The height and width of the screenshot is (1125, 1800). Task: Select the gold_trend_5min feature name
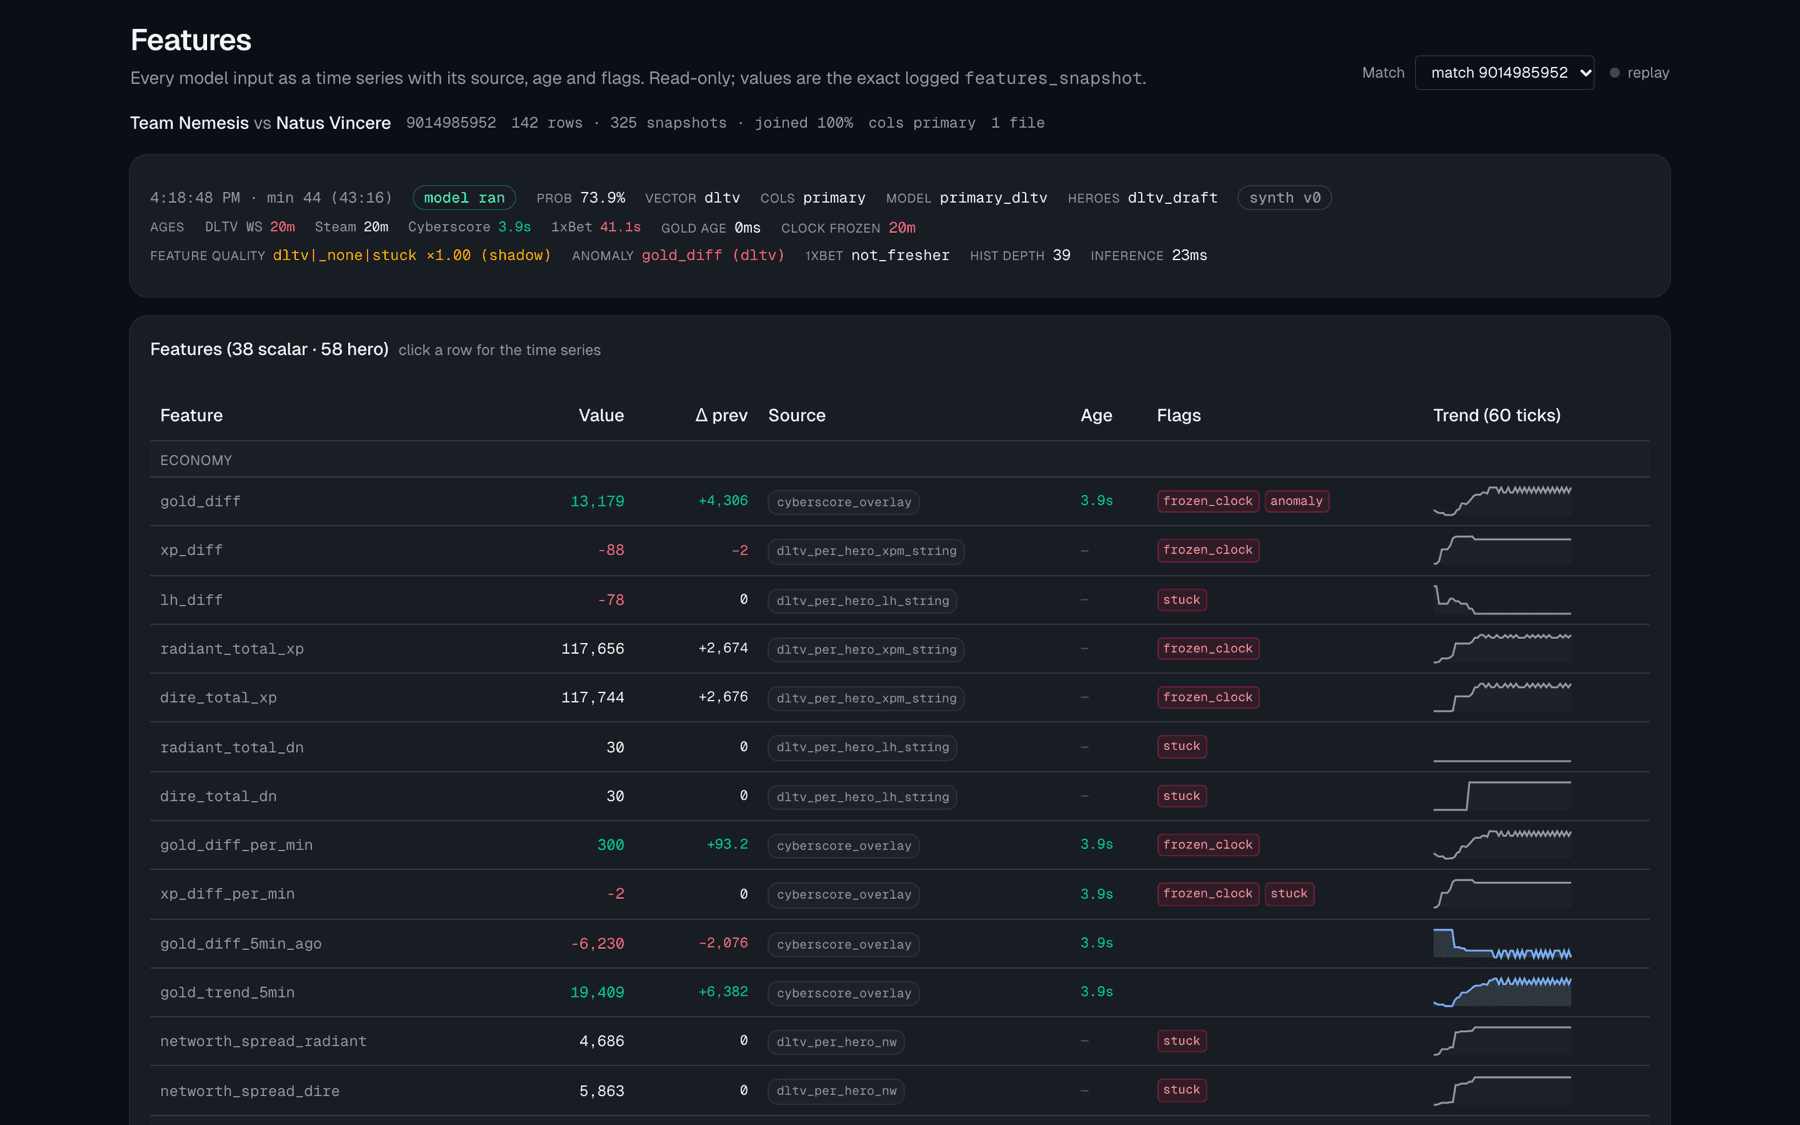click(x=227, y=992)
